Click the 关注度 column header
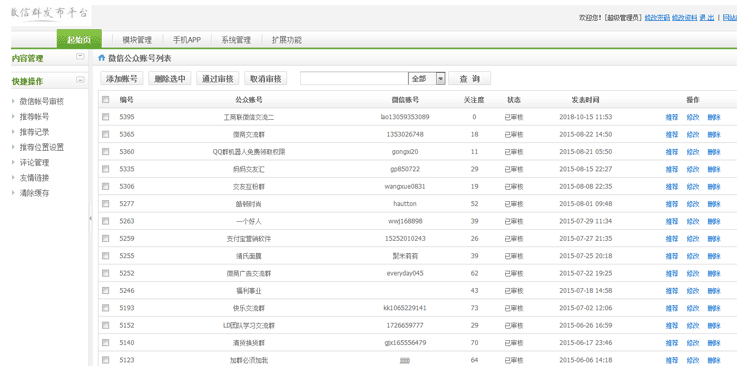This screenshot has width=750, height=377. pos(474,100)
